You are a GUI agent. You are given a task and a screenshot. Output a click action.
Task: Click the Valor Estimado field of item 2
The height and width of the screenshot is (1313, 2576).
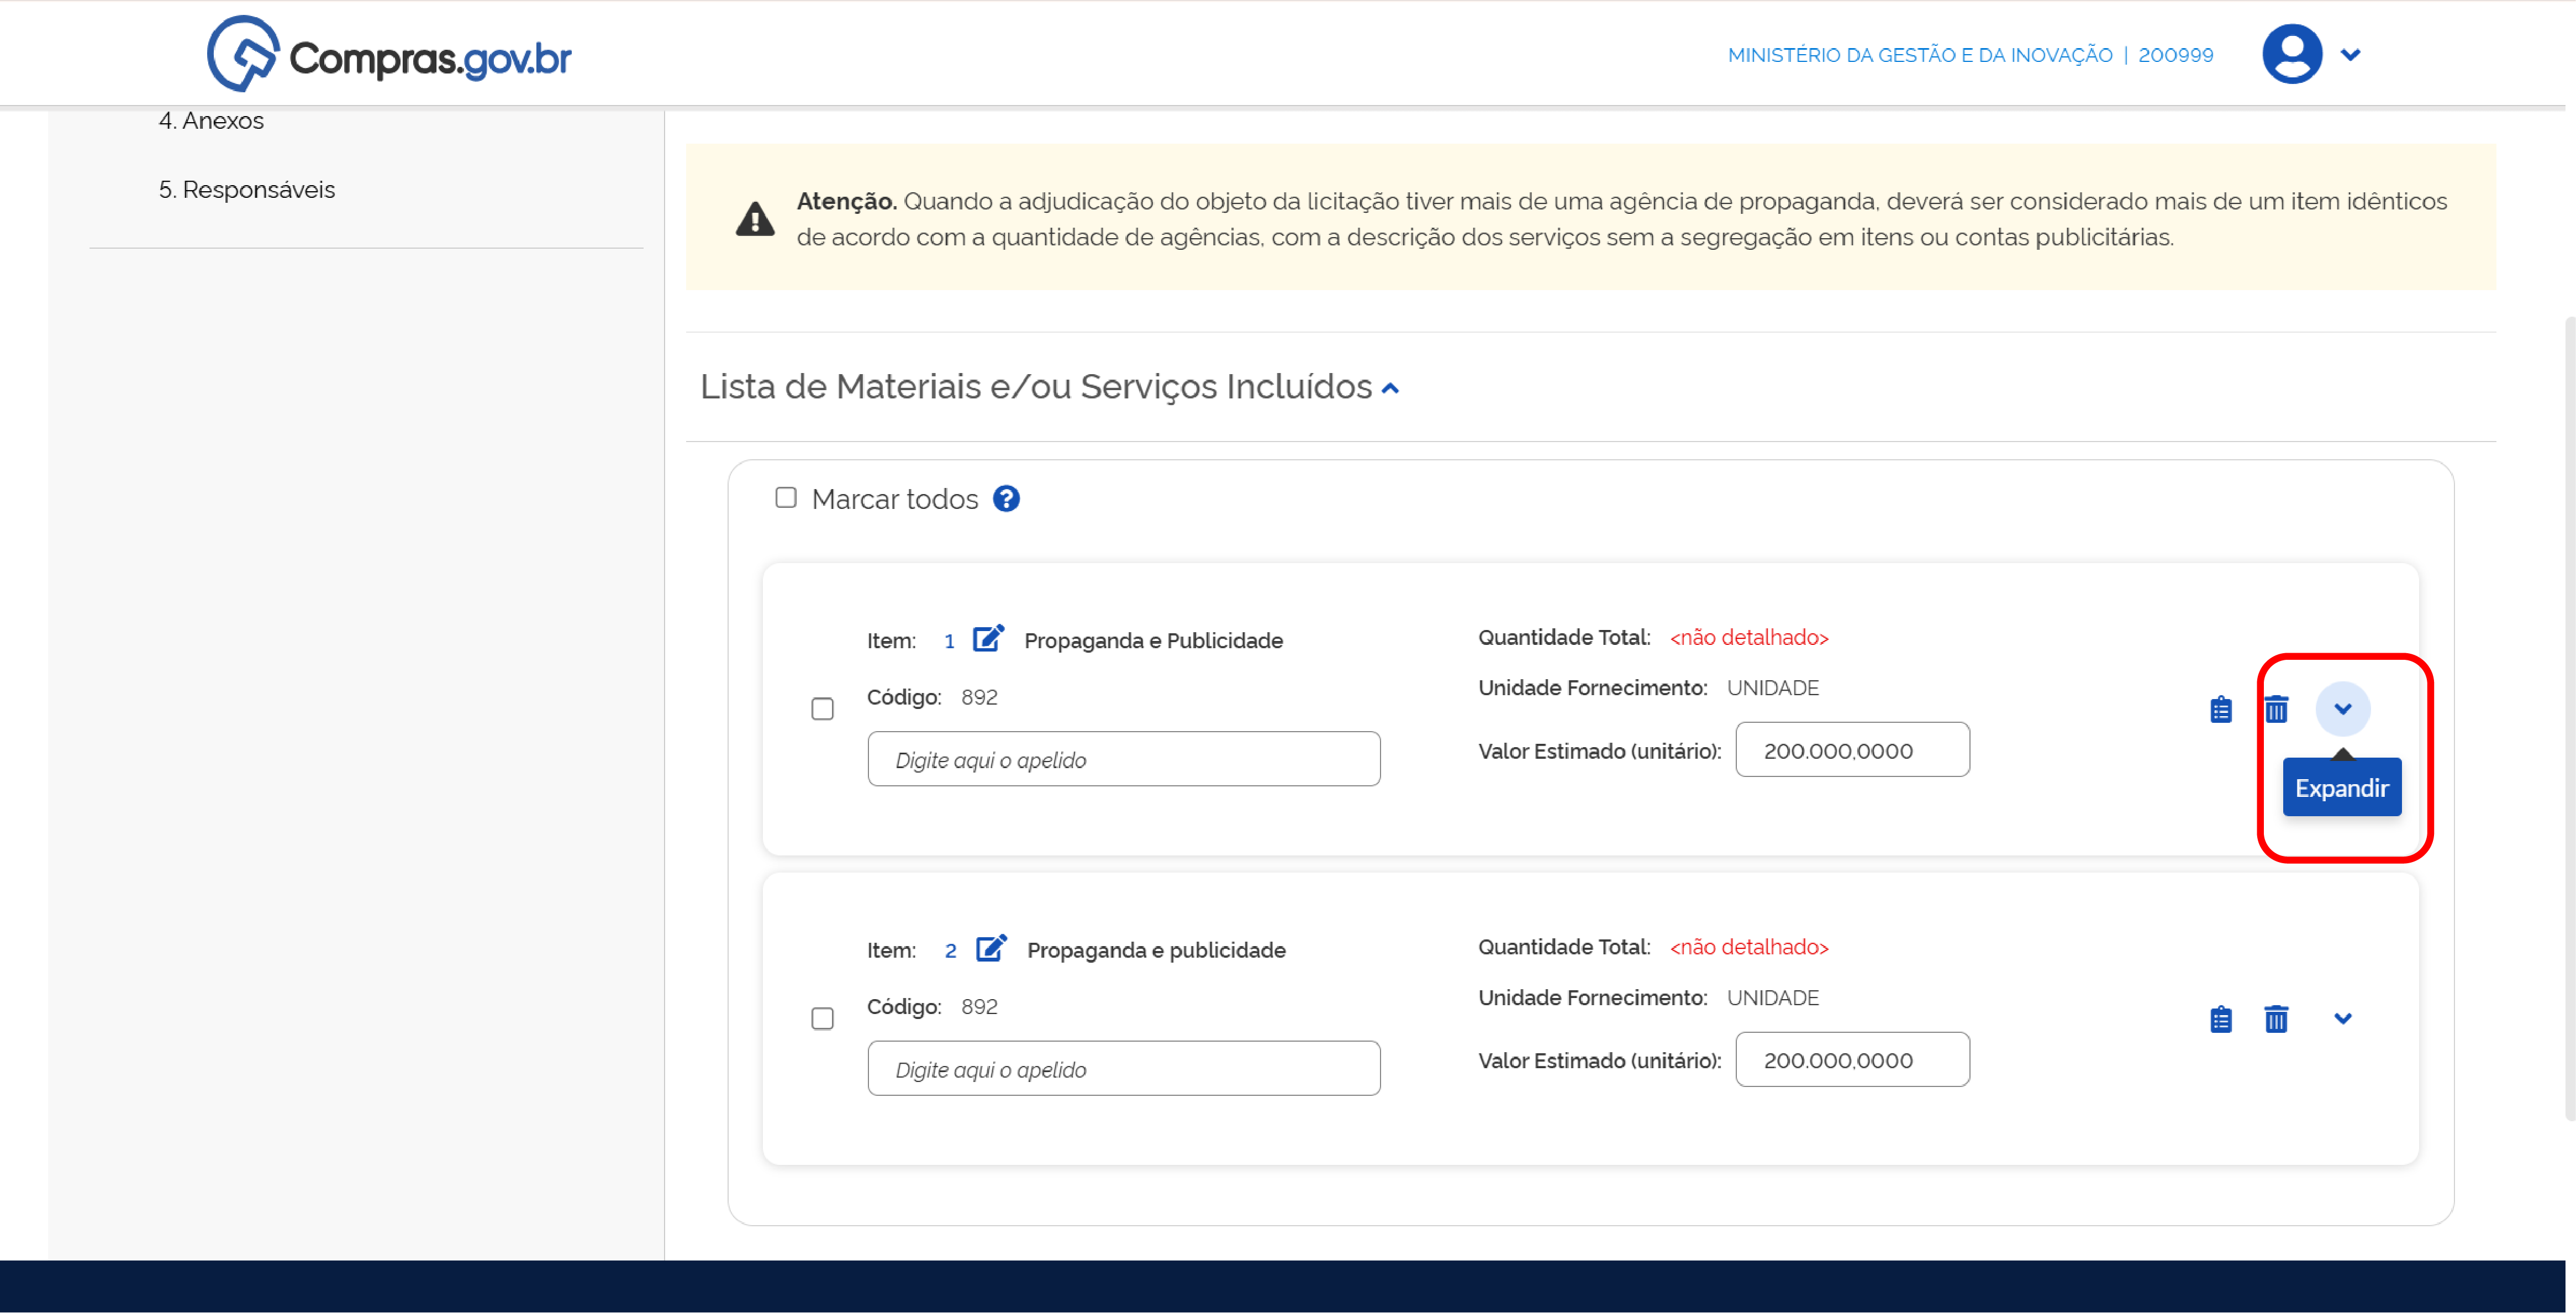point(1852,1060)
